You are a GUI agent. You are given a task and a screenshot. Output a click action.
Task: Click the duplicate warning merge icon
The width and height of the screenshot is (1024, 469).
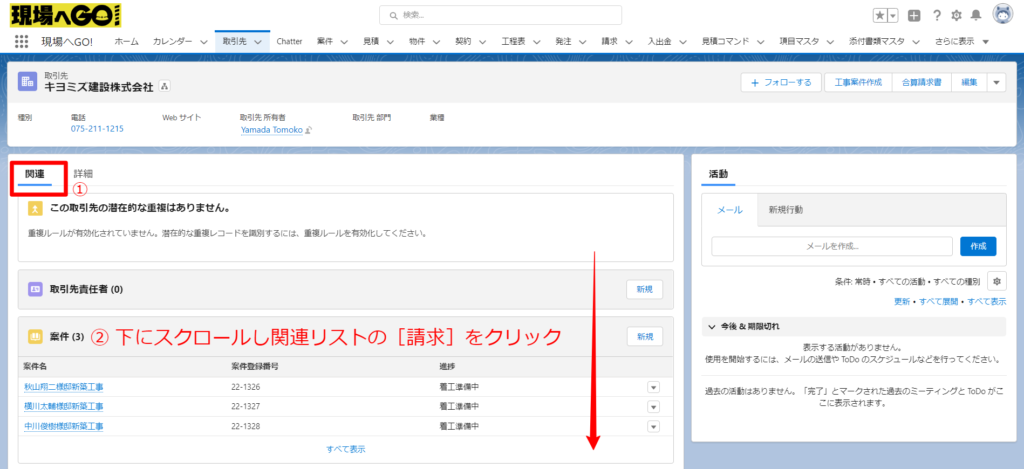(35, 209)
